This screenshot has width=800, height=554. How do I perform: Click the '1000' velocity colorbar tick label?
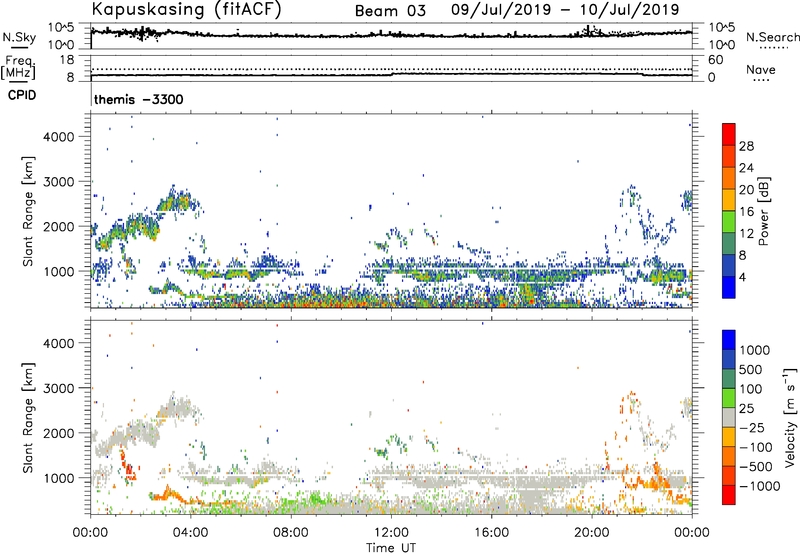[755, 350]
